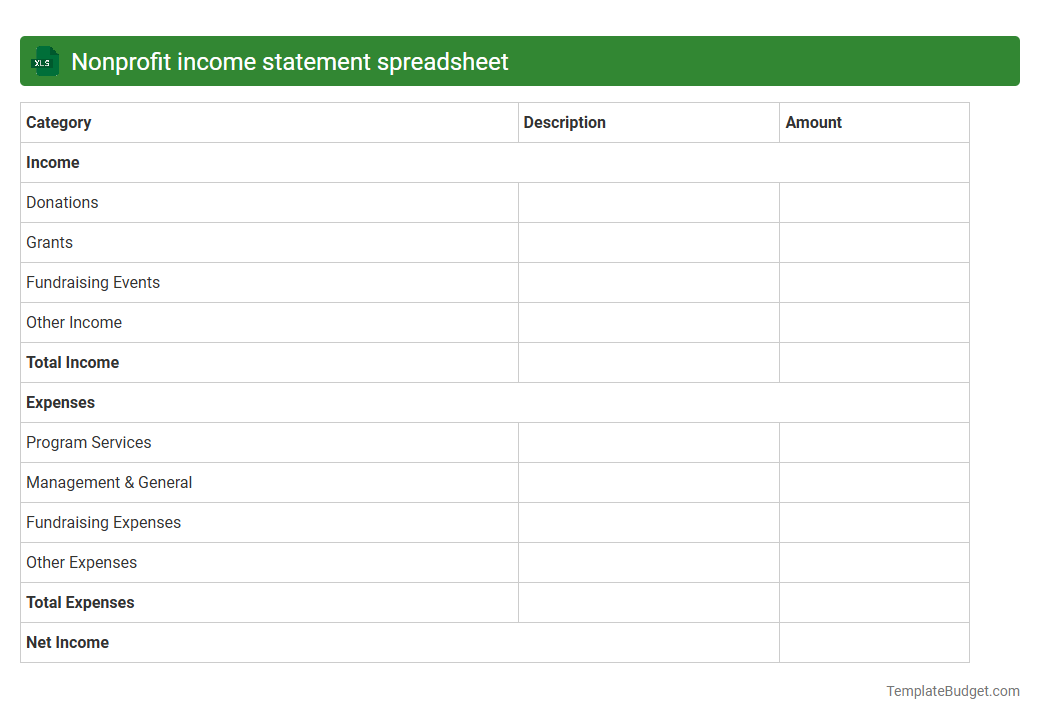This screenshot has width=1040, height=720.
Task: Click the Fundraising Events cell
Action: (x=93, y=282)
